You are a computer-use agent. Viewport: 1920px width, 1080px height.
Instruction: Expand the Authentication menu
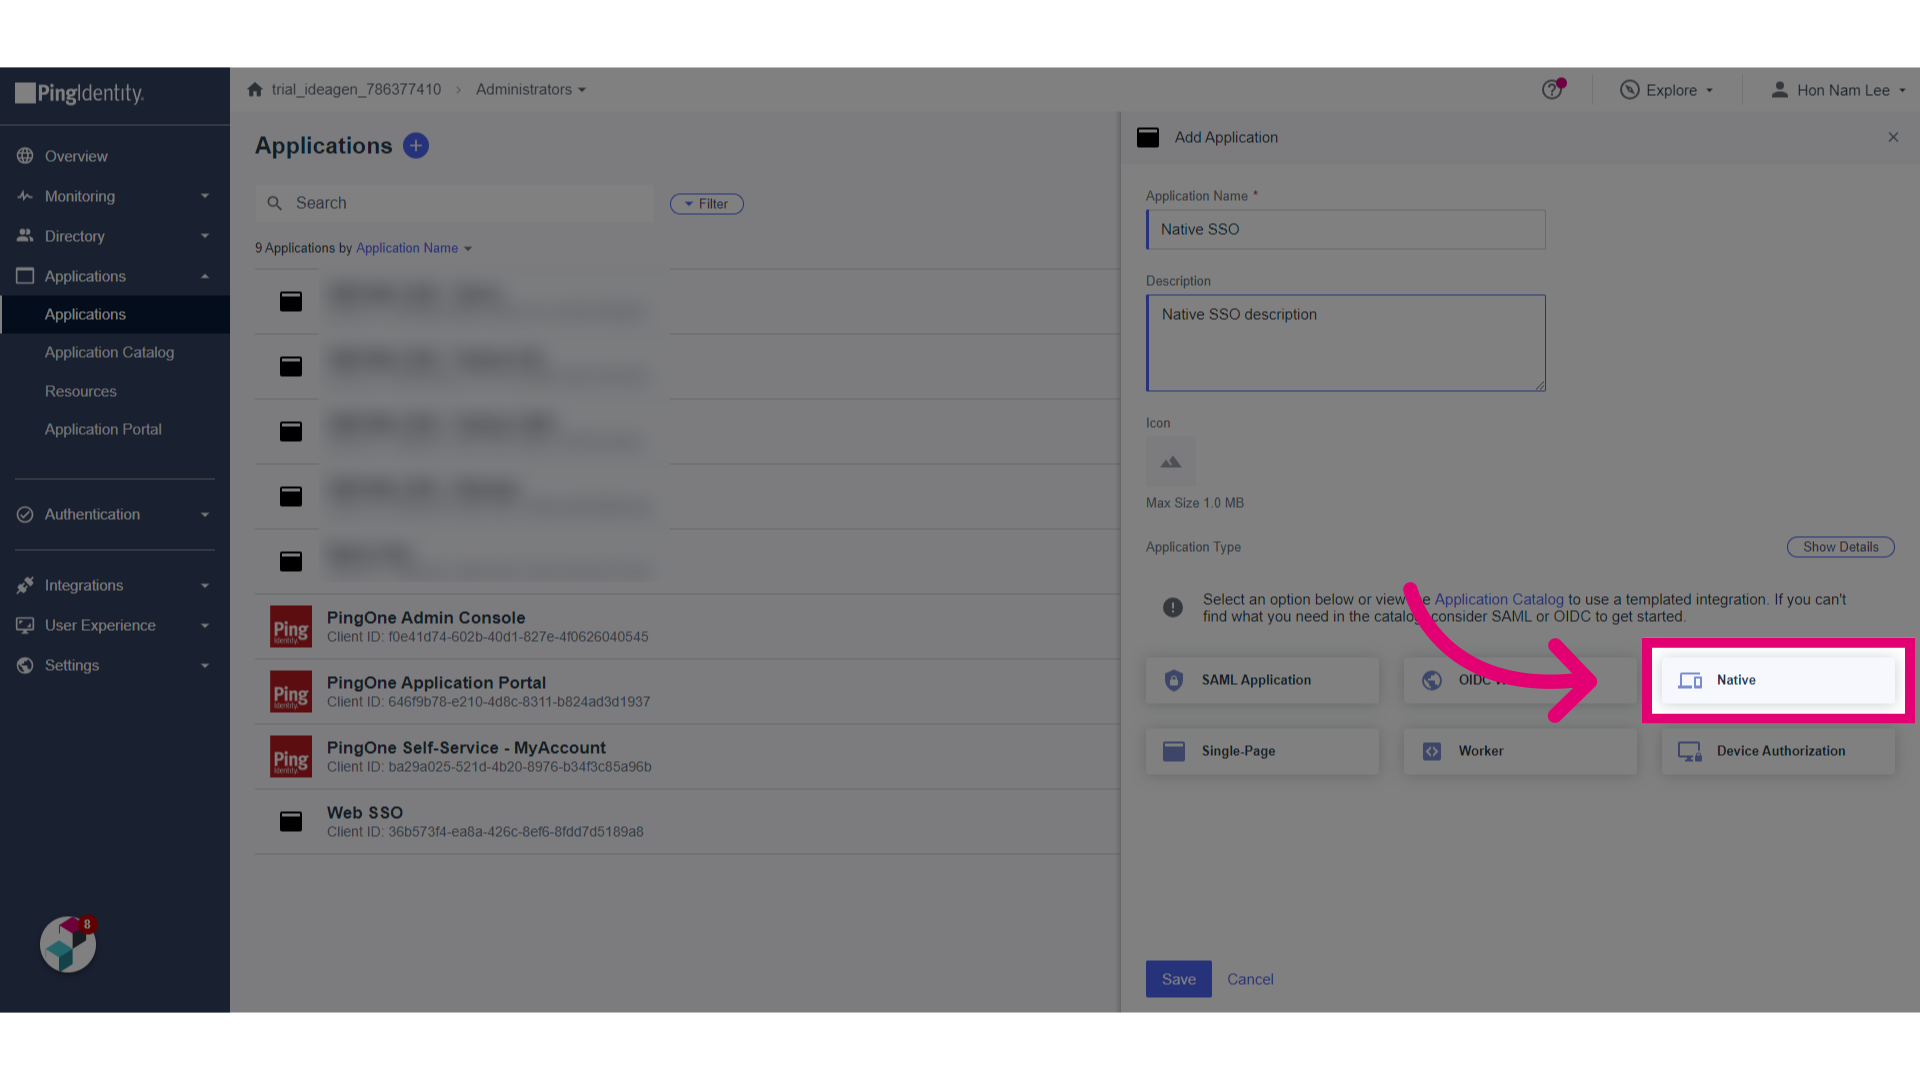click(x=205, y=514)
